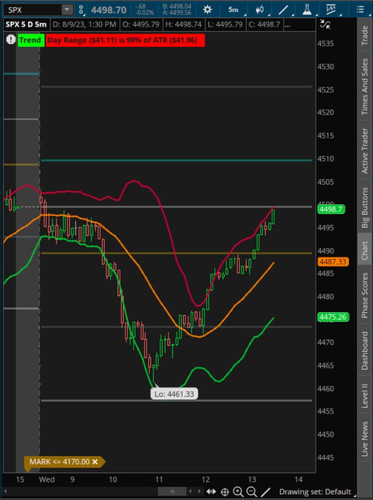Open the Trade sidebar tab

tap(365, 35)
